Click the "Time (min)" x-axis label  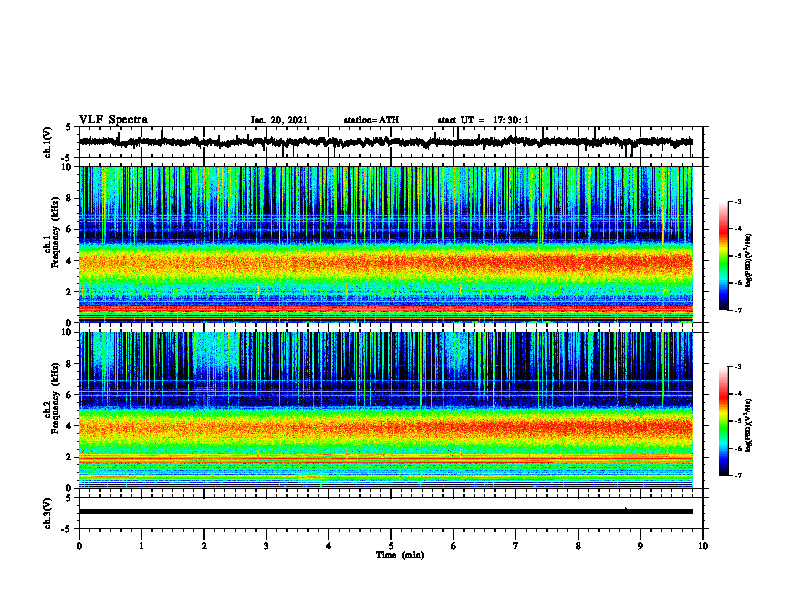(x=400, y=555)
